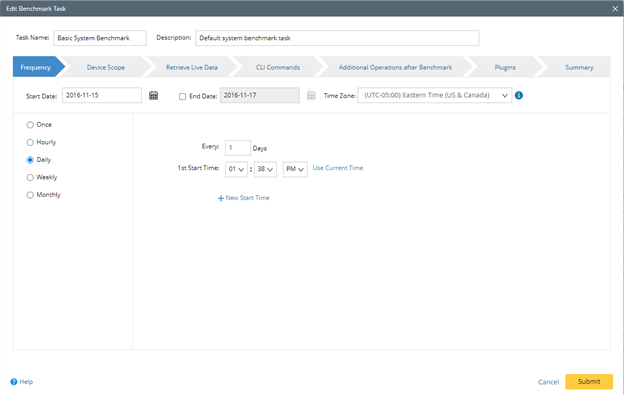Close the Edit Benchmark Task dialog
624x395 pixels.
615,9
